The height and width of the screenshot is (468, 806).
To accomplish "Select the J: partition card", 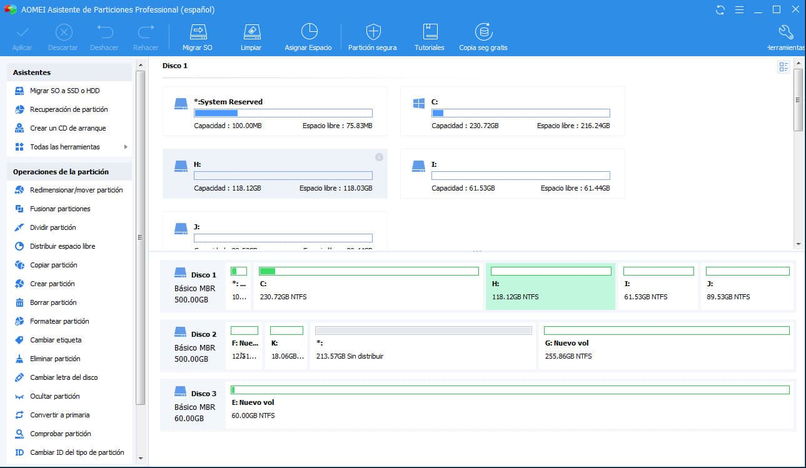I will (274, 231).
